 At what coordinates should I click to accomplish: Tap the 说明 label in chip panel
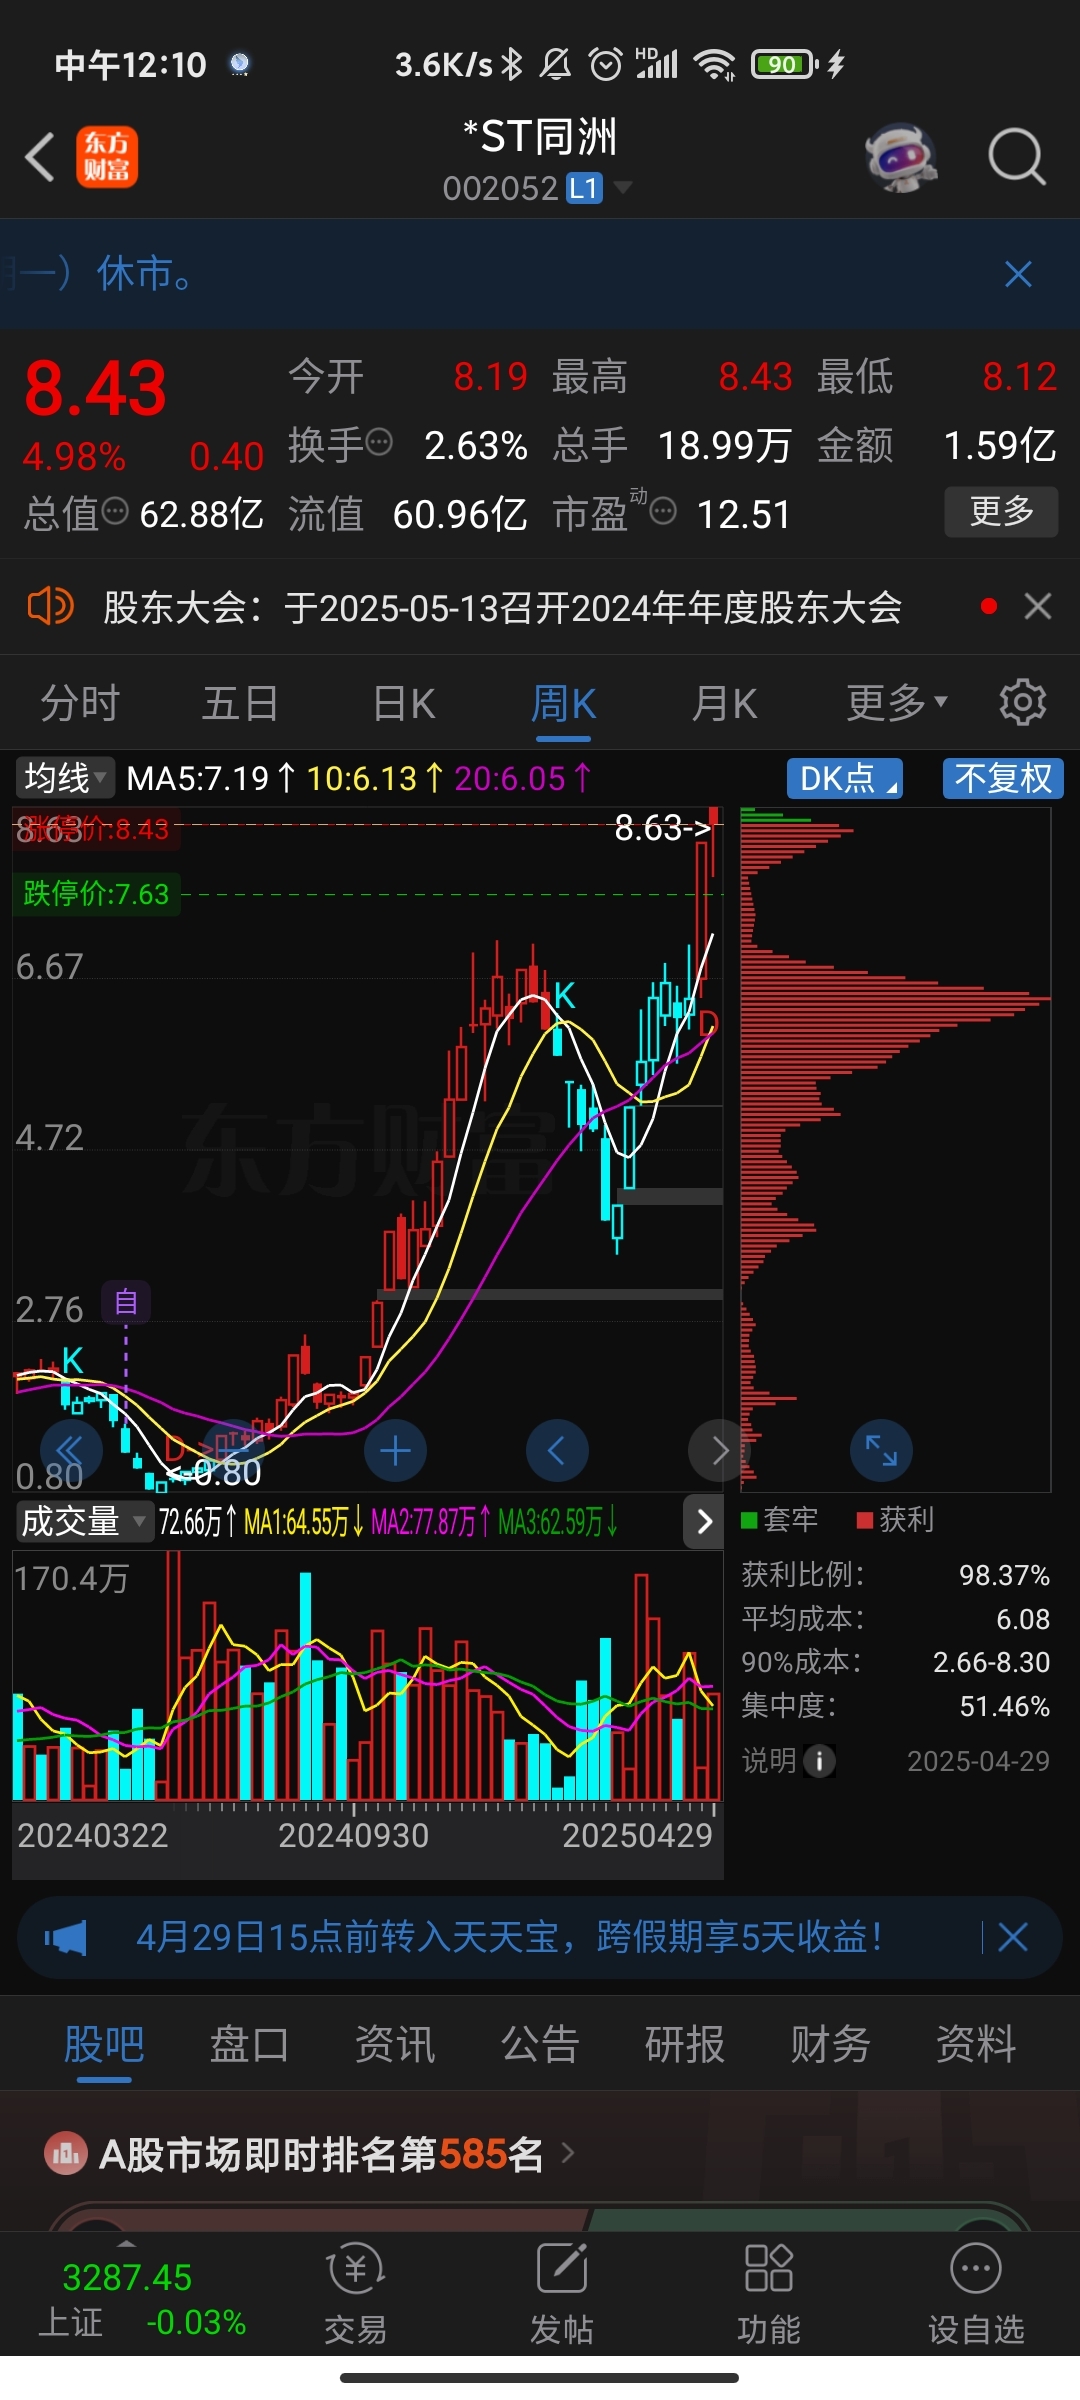(769, 1760)
